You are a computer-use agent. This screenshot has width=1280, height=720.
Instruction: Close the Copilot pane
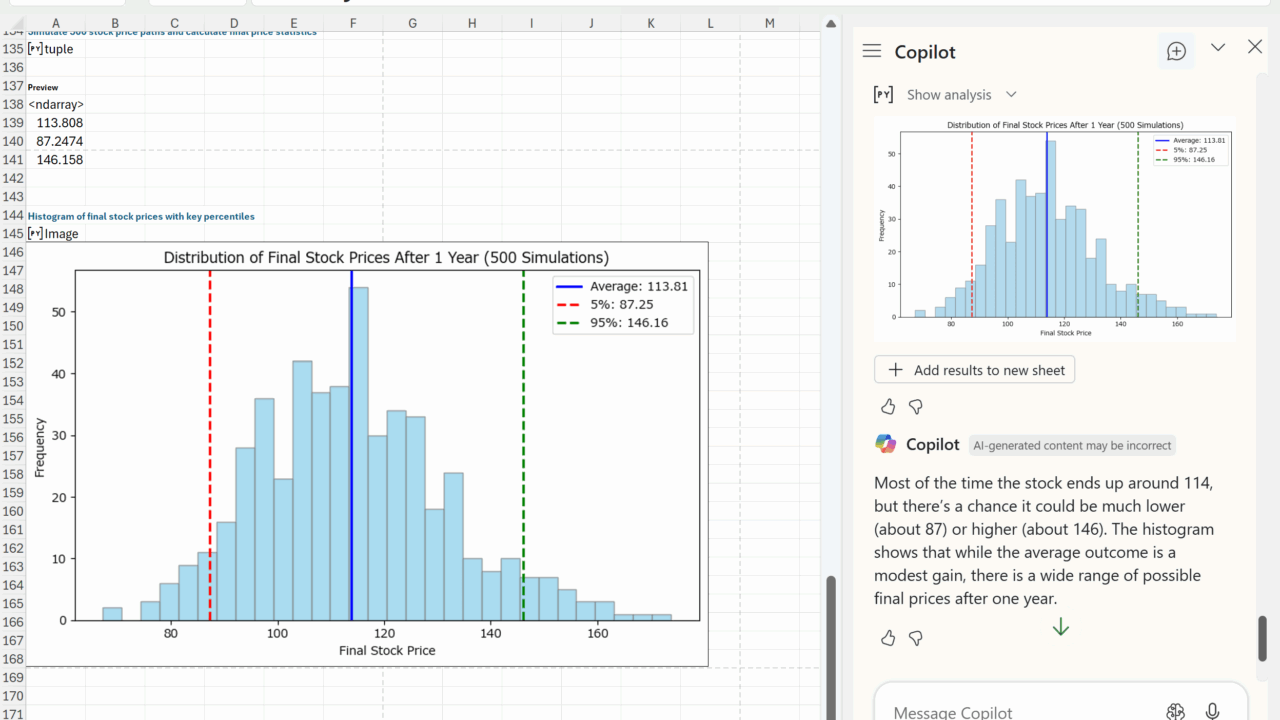pos(1255,47)
